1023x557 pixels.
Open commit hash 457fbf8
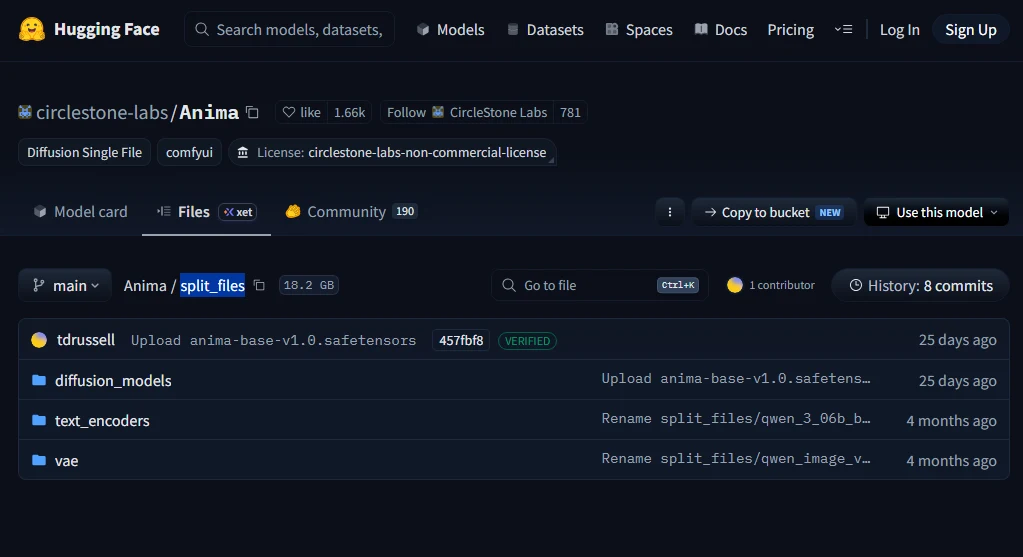[461, 340]
